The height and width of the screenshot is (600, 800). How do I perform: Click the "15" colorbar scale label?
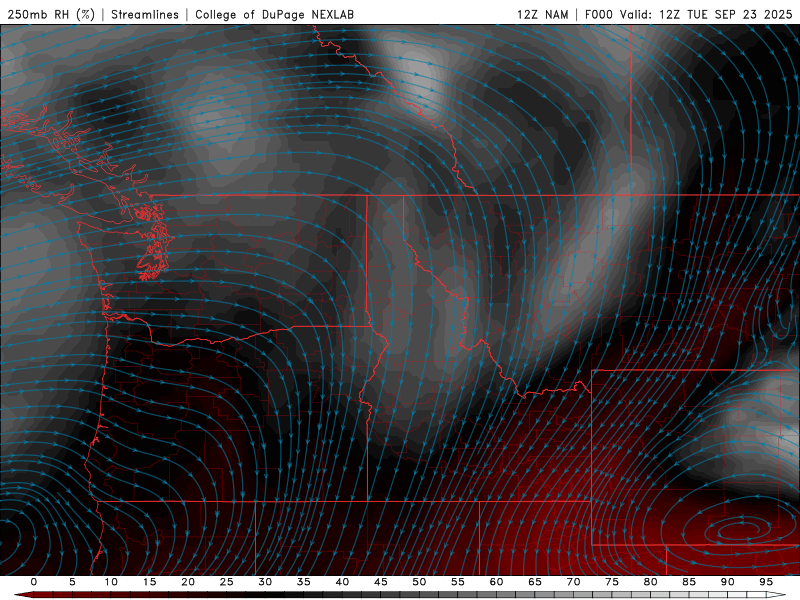pyautogui.click(x=149, y=582)
